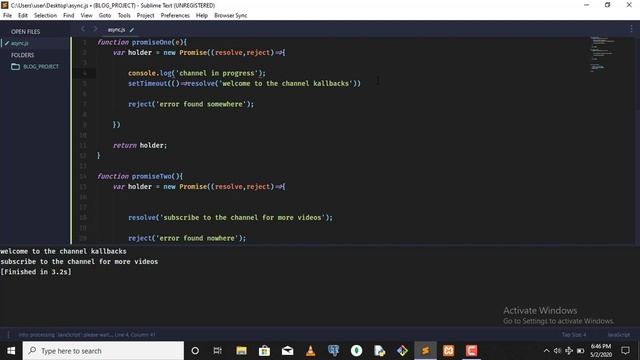Click the Sublime Text icon on the taskbar
640x360 pixels.
(425, 351)
